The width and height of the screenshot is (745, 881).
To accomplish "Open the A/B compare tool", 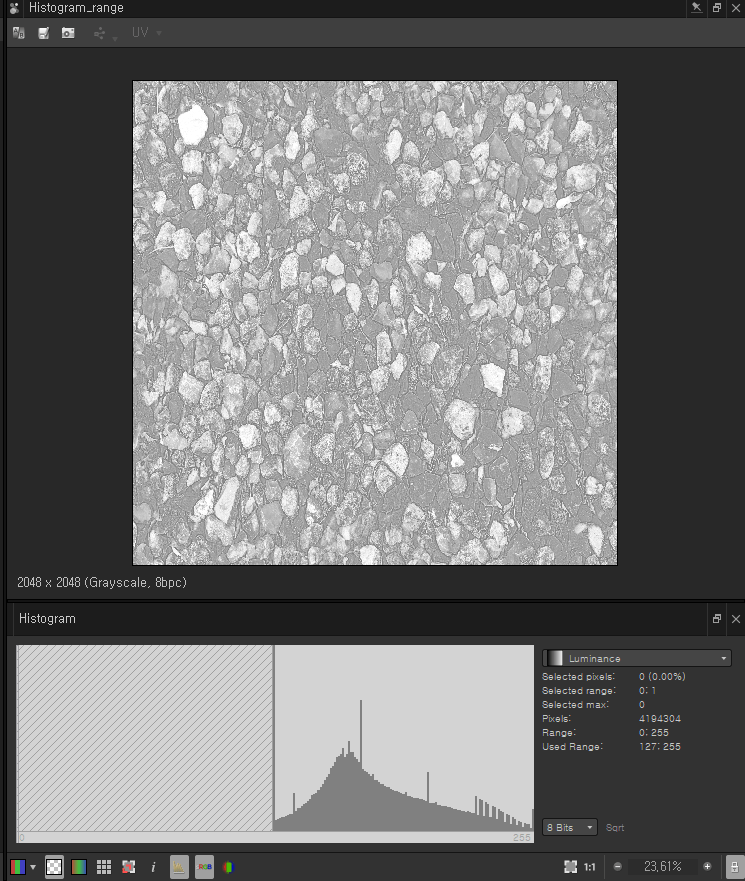I will click(x=19, y=33).
